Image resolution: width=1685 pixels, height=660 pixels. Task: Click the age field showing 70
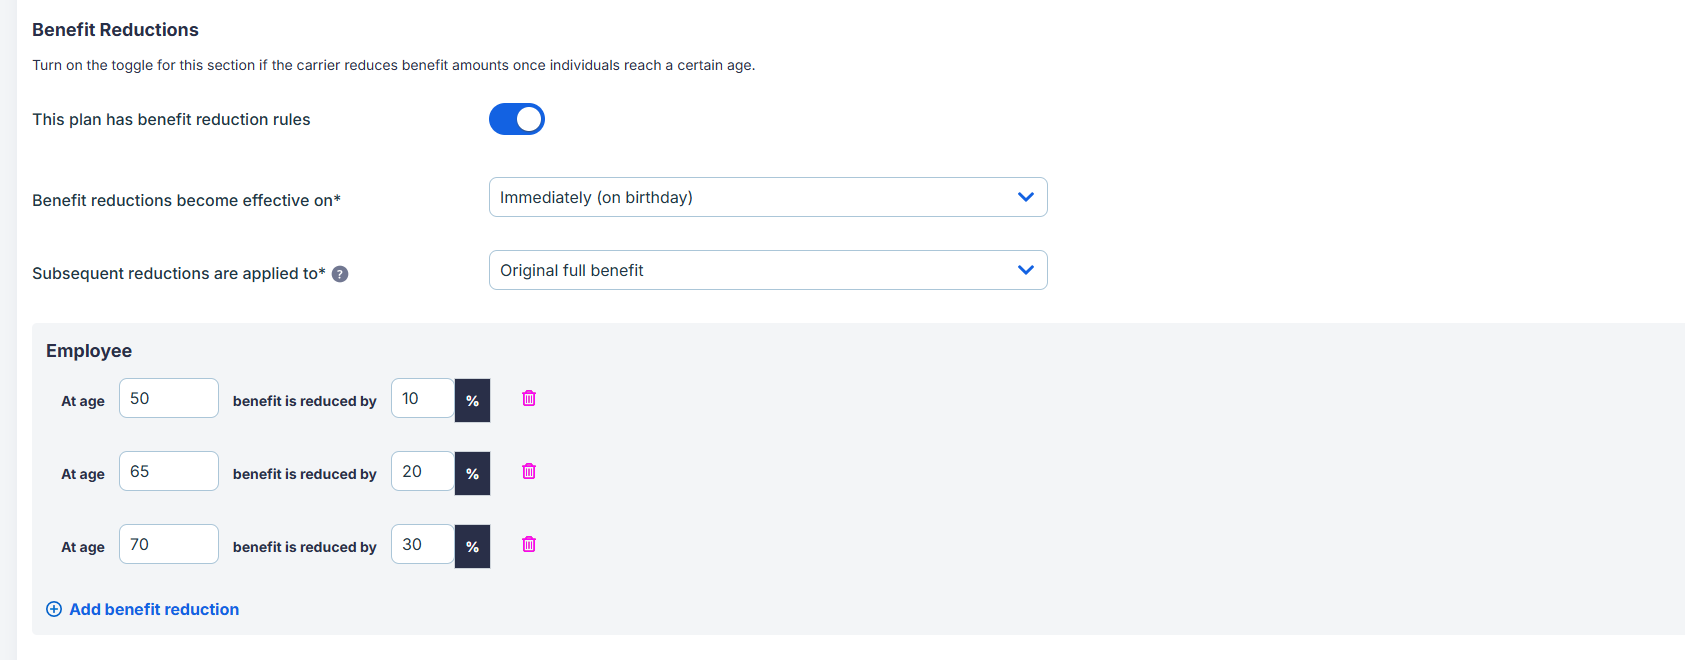pos(169,544)
